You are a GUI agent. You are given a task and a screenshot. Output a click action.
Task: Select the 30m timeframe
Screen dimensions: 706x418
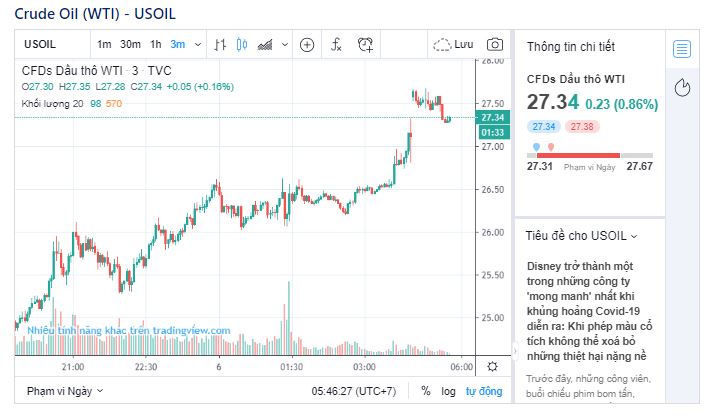(130, 44)
